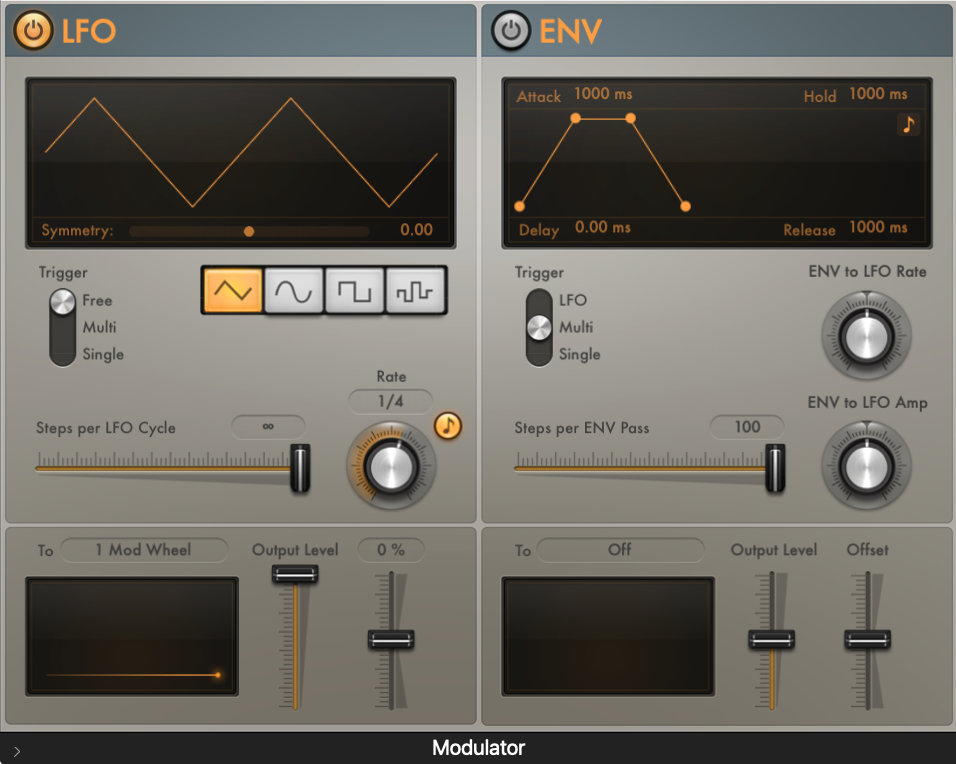Image resolution: width=956 pixels, height=764 pixels.
Task: Click the LFO Output Level fader
Action: [x=295, y=574]
